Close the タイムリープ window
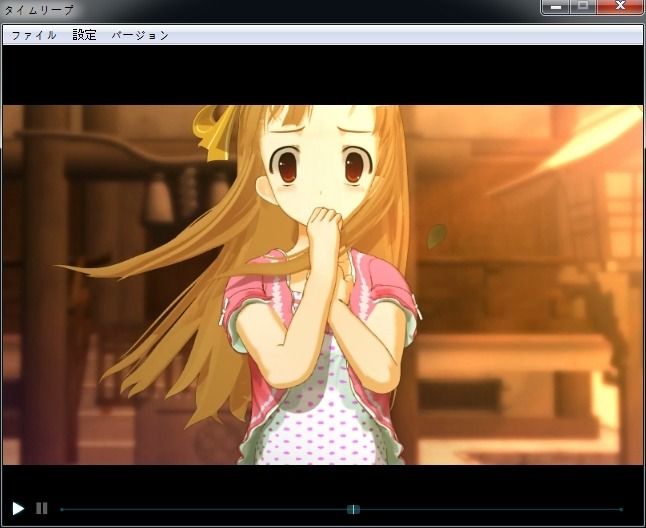Image resolution: width=646 pixels, height=528 pixels. click(620, 7)
